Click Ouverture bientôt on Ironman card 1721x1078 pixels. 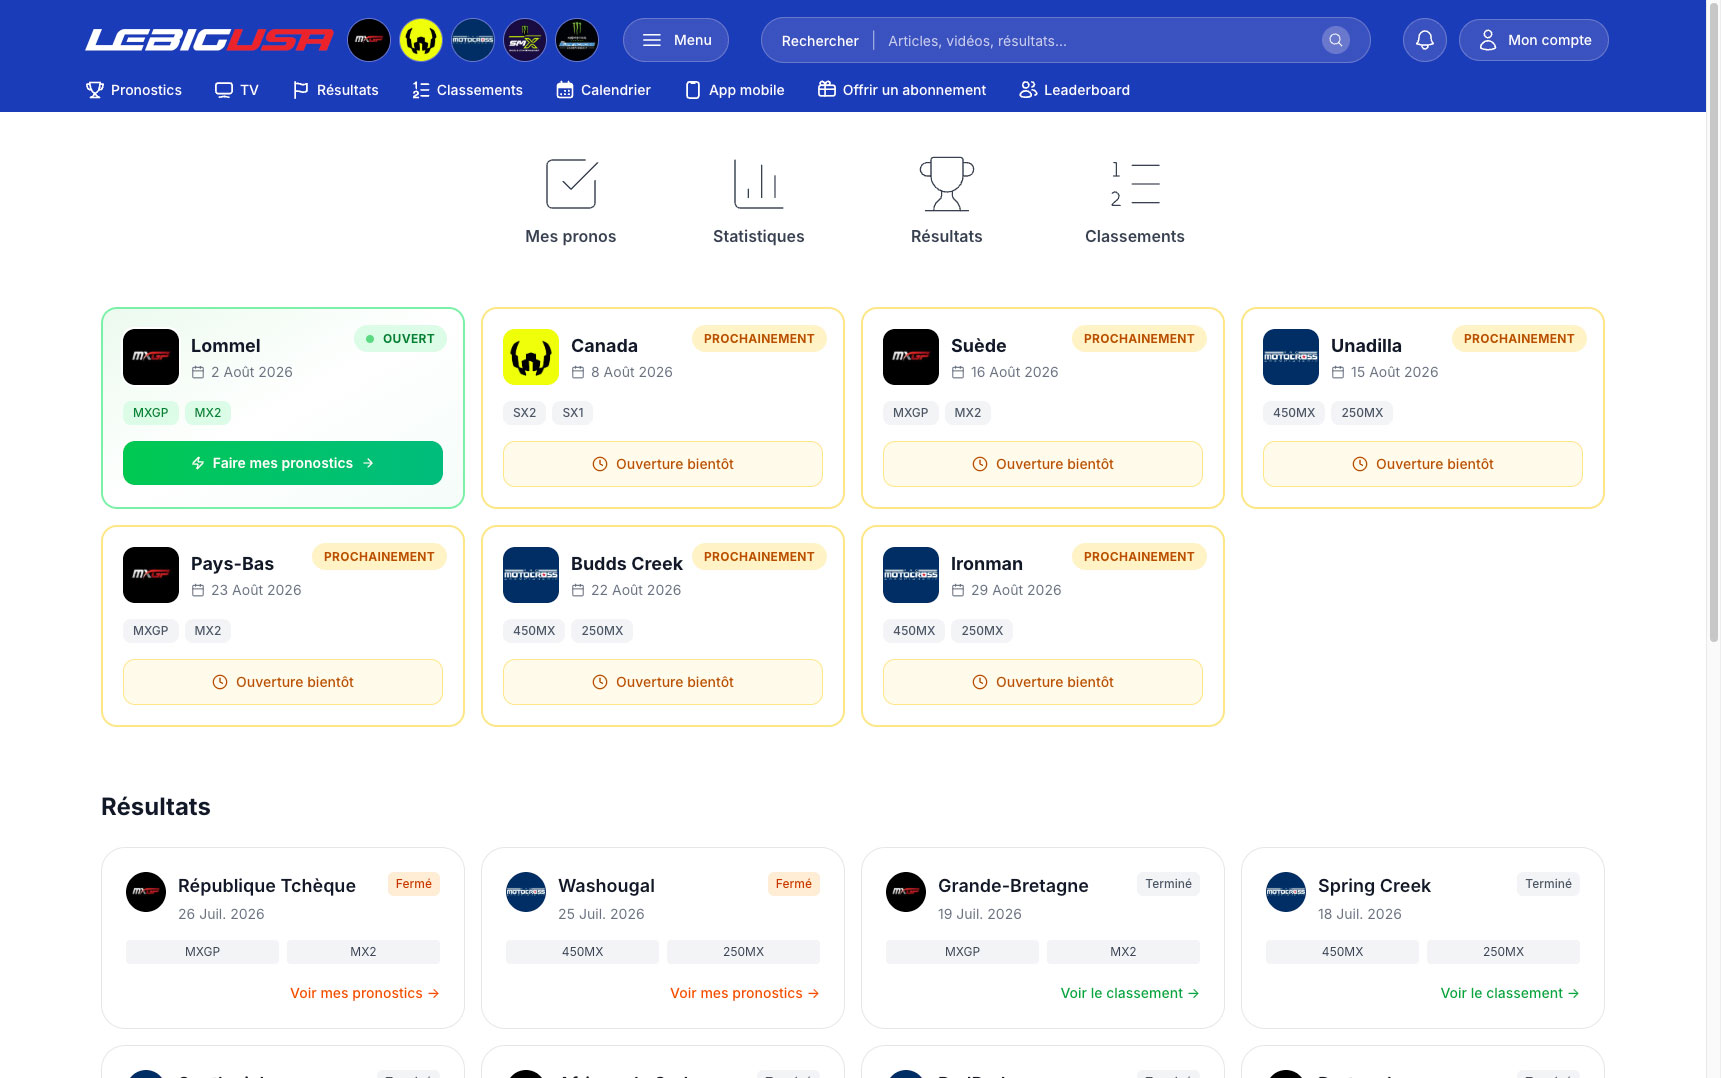[x=1043, y=682]
